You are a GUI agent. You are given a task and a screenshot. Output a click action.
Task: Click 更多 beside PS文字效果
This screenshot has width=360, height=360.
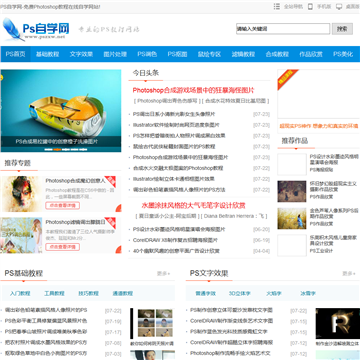point(349,274)
